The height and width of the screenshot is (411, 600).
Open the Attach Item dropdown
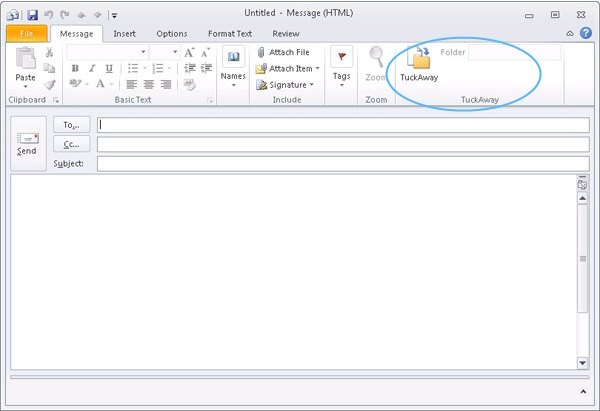[x=288, y=68]
